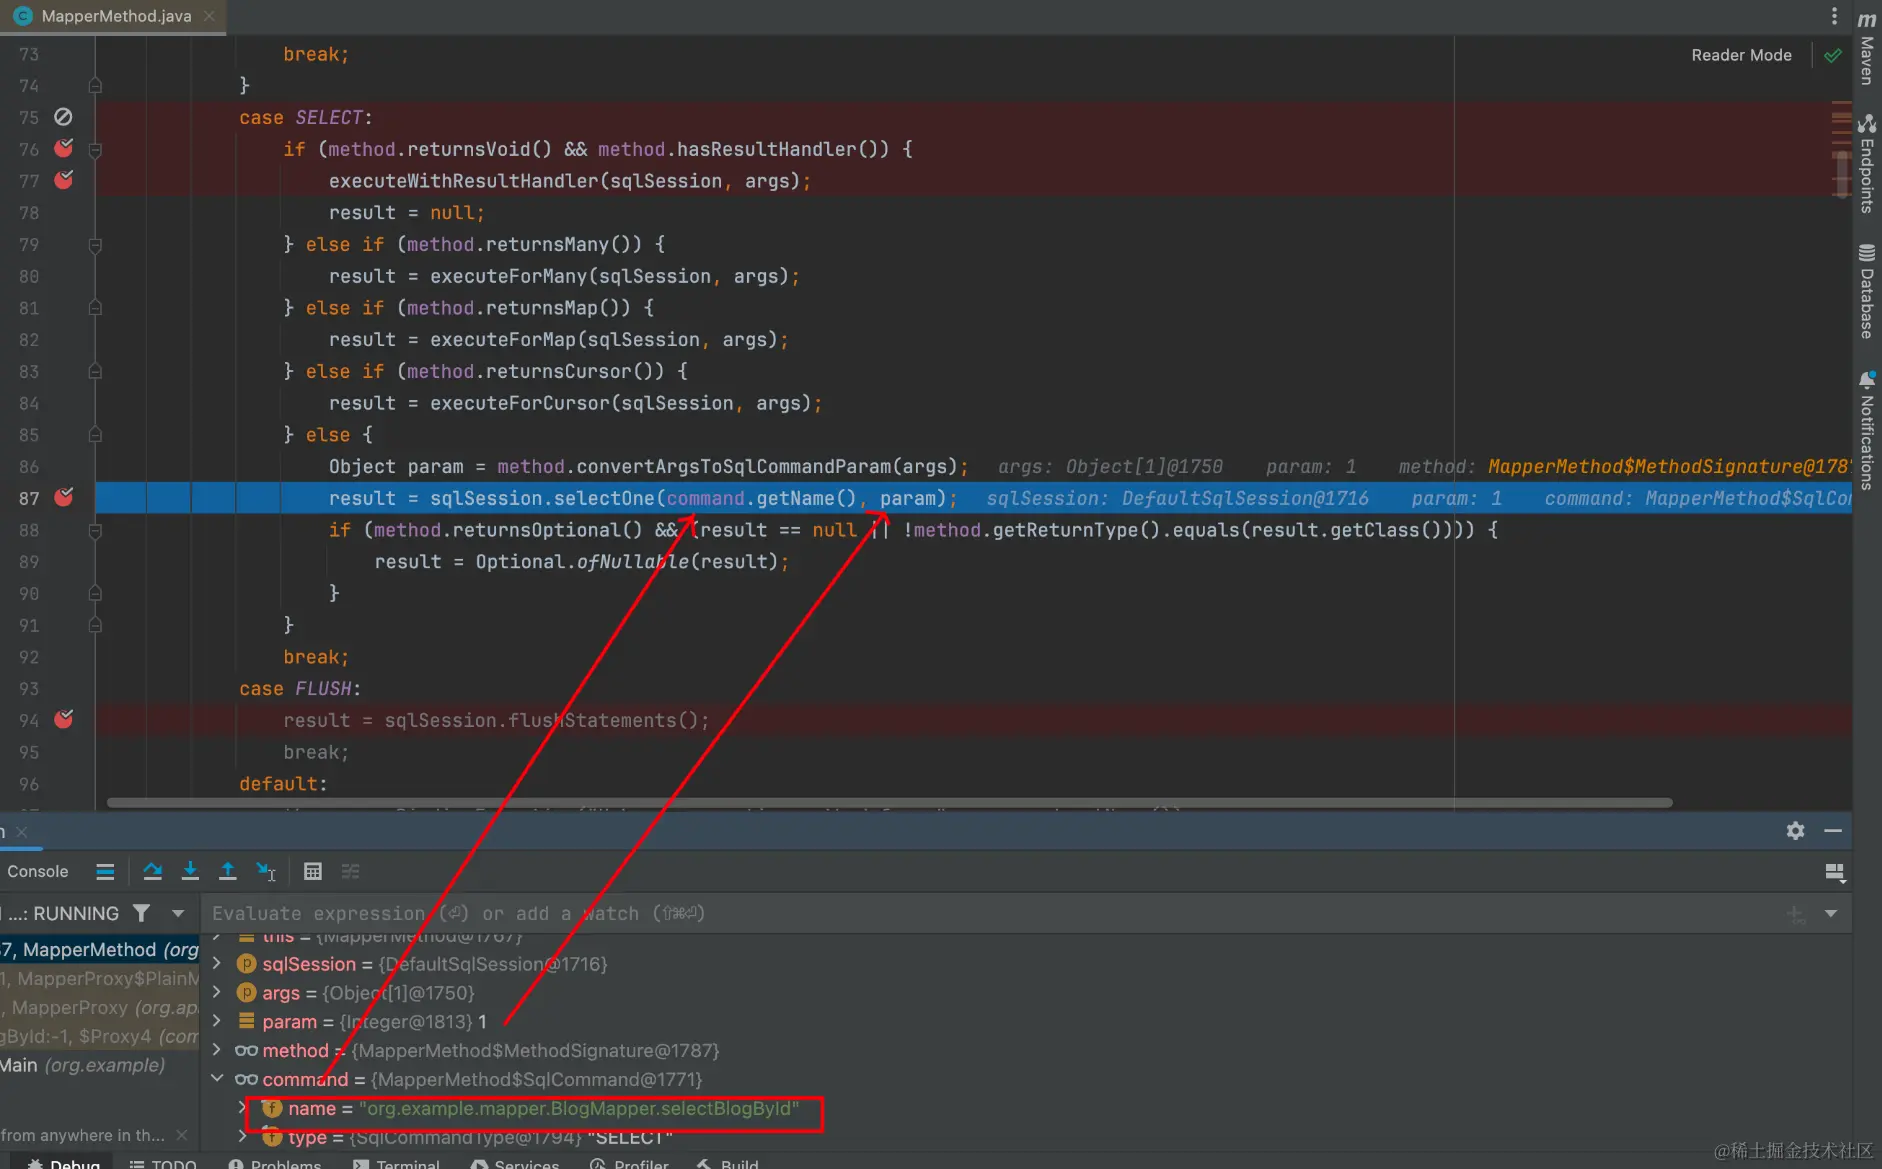The height and width of the screenshot is (1169, 1882).
Task: Switch to the Console tab
Action: [38, 871]
